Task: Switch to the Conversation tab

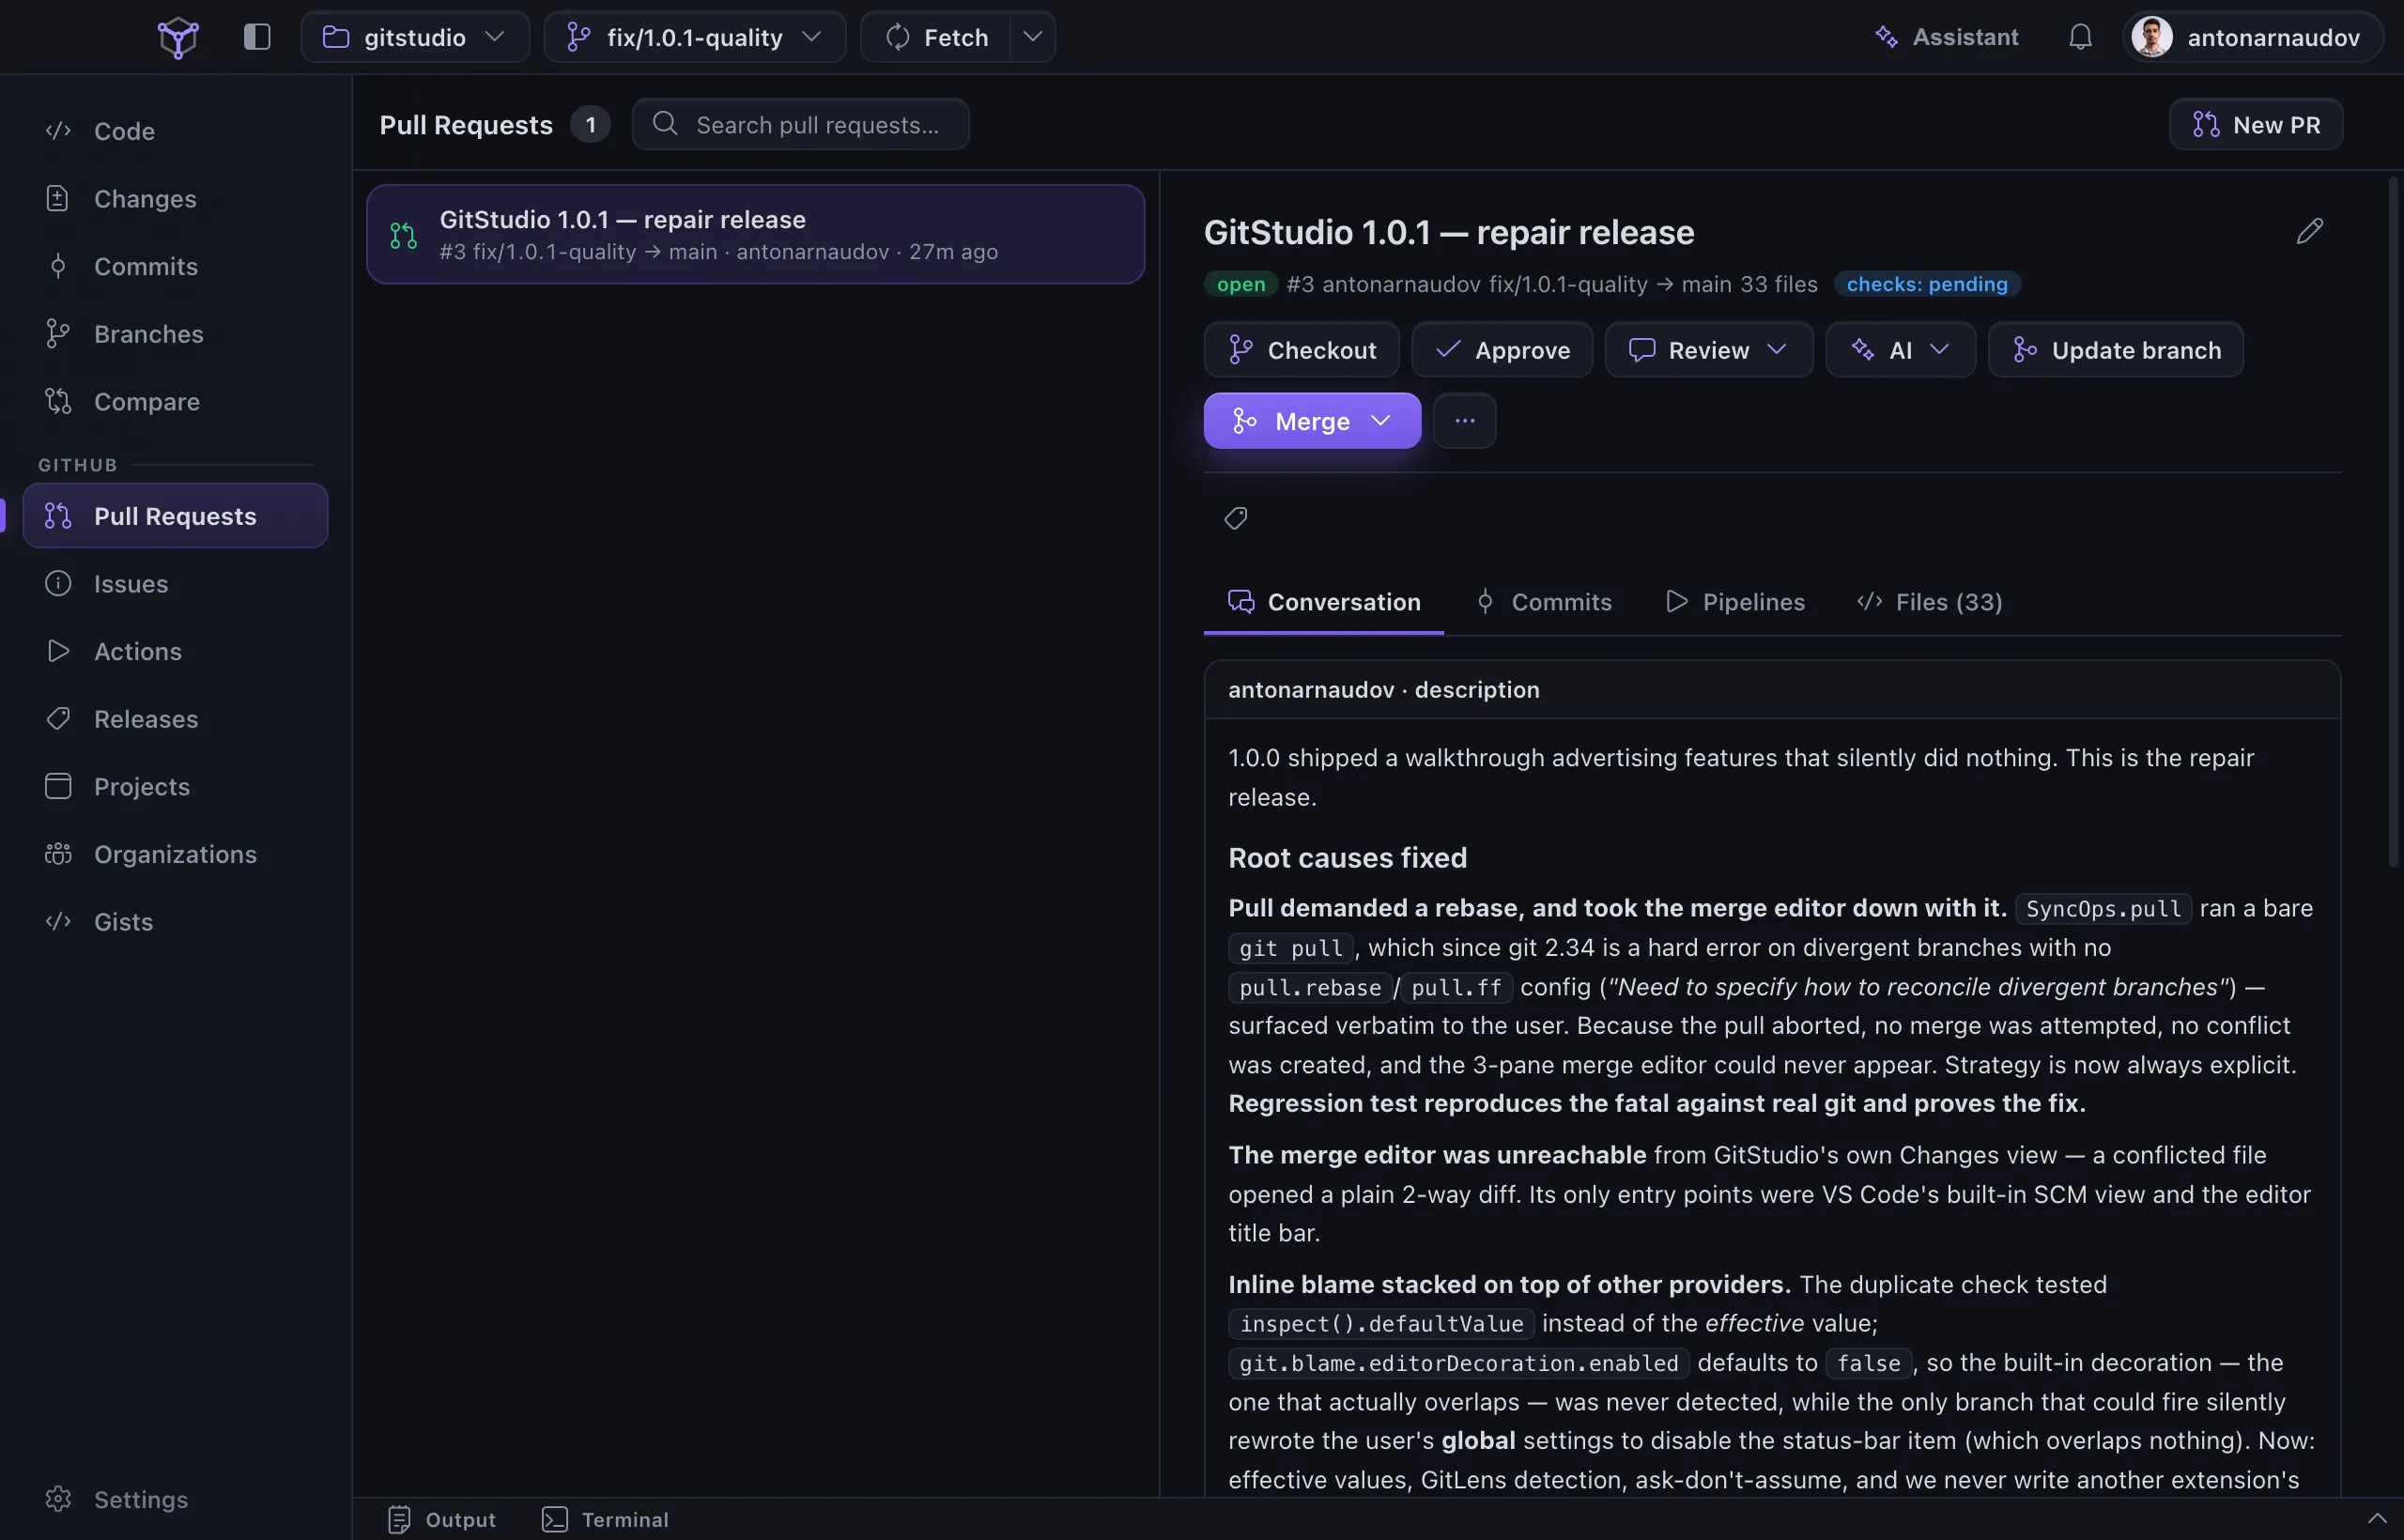Action: 1324,602
